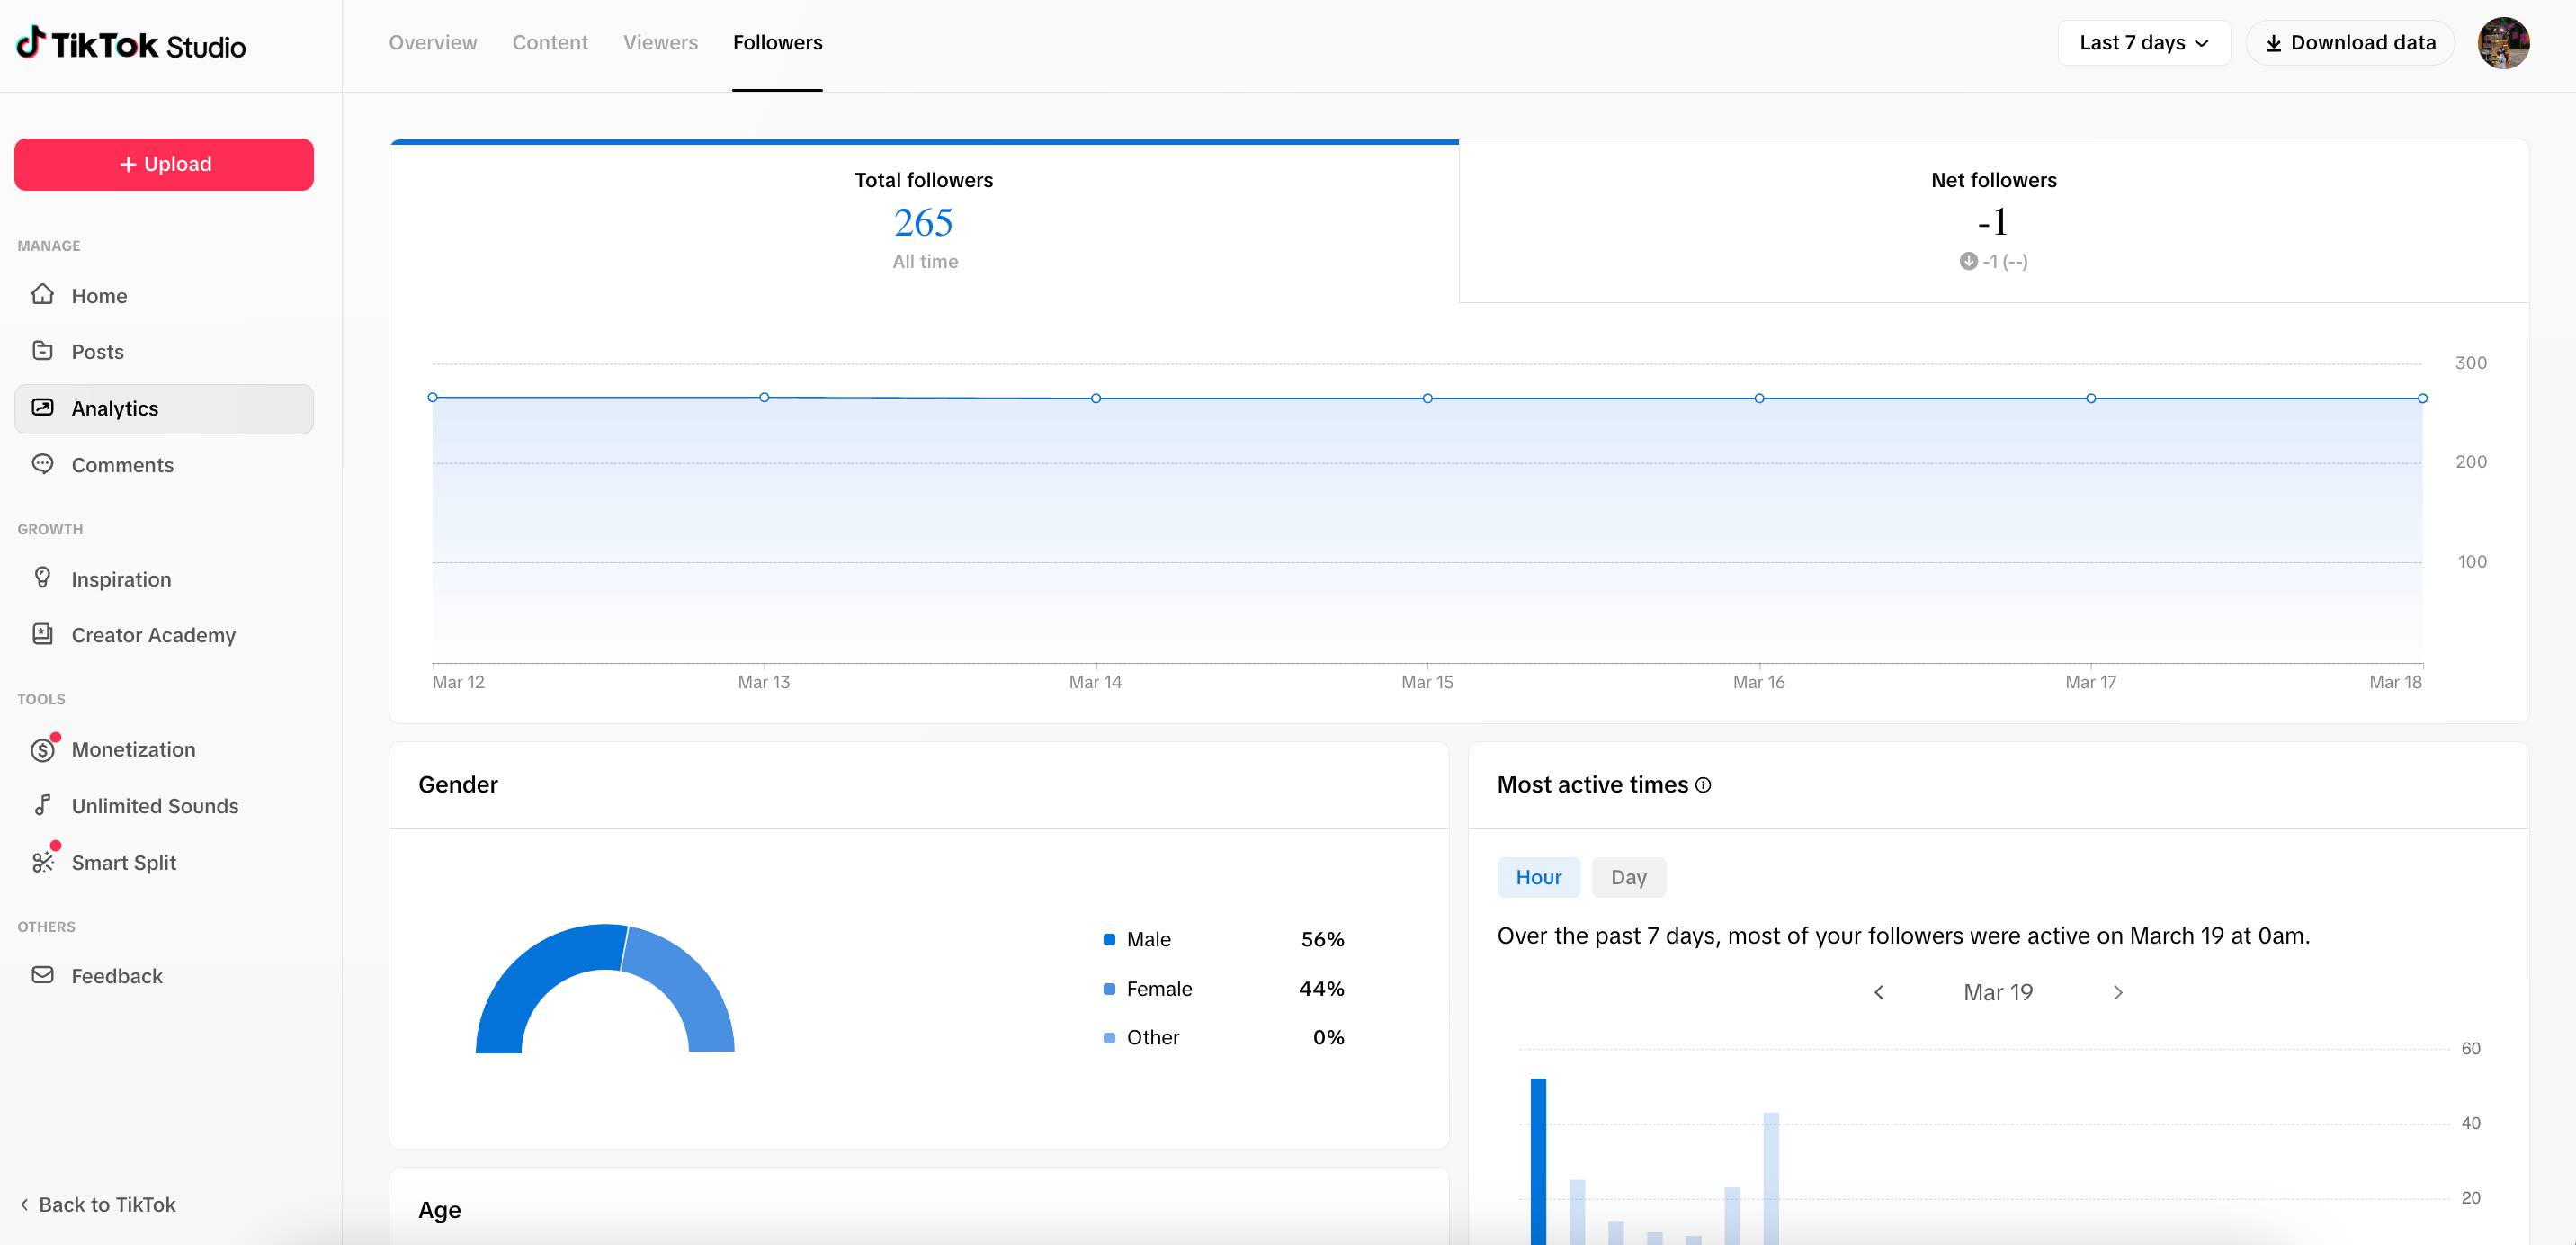2576x1245 pixels.
Task: Click the Unlimited Sounds music note icon
Action: point(42,805)
